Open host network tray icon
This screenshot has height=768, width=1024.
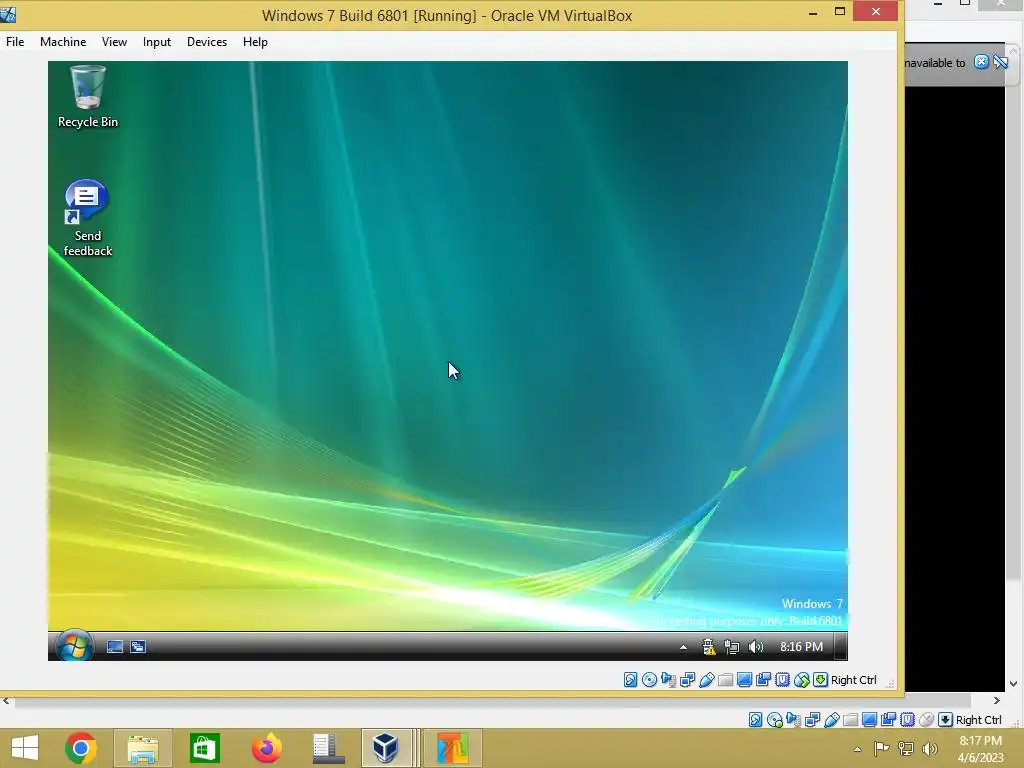coord(906,748)
